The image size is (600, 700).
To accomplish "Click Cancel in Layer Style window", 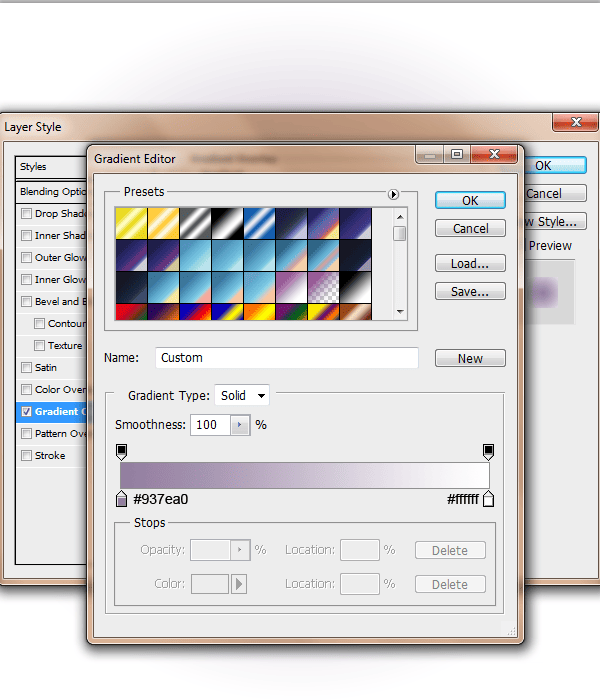I will click(x=555, y=193).
